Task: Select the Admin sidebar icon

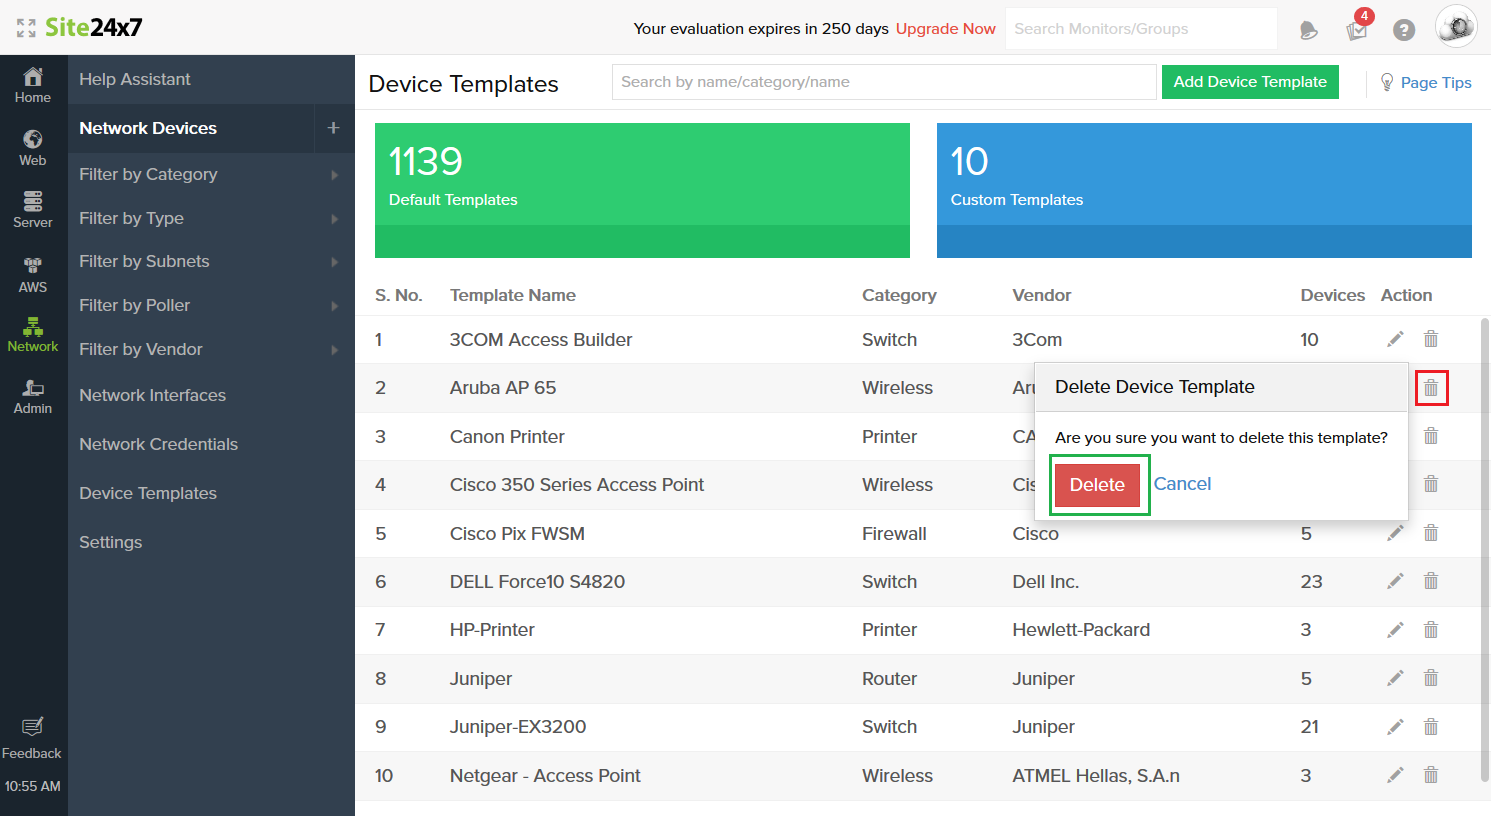Action: click(x=33, y=395)
